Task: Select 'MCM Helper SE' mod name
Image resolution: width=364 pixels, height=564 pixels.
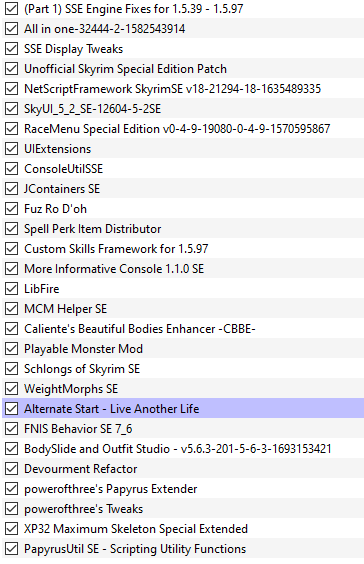Action: (65, 309)
